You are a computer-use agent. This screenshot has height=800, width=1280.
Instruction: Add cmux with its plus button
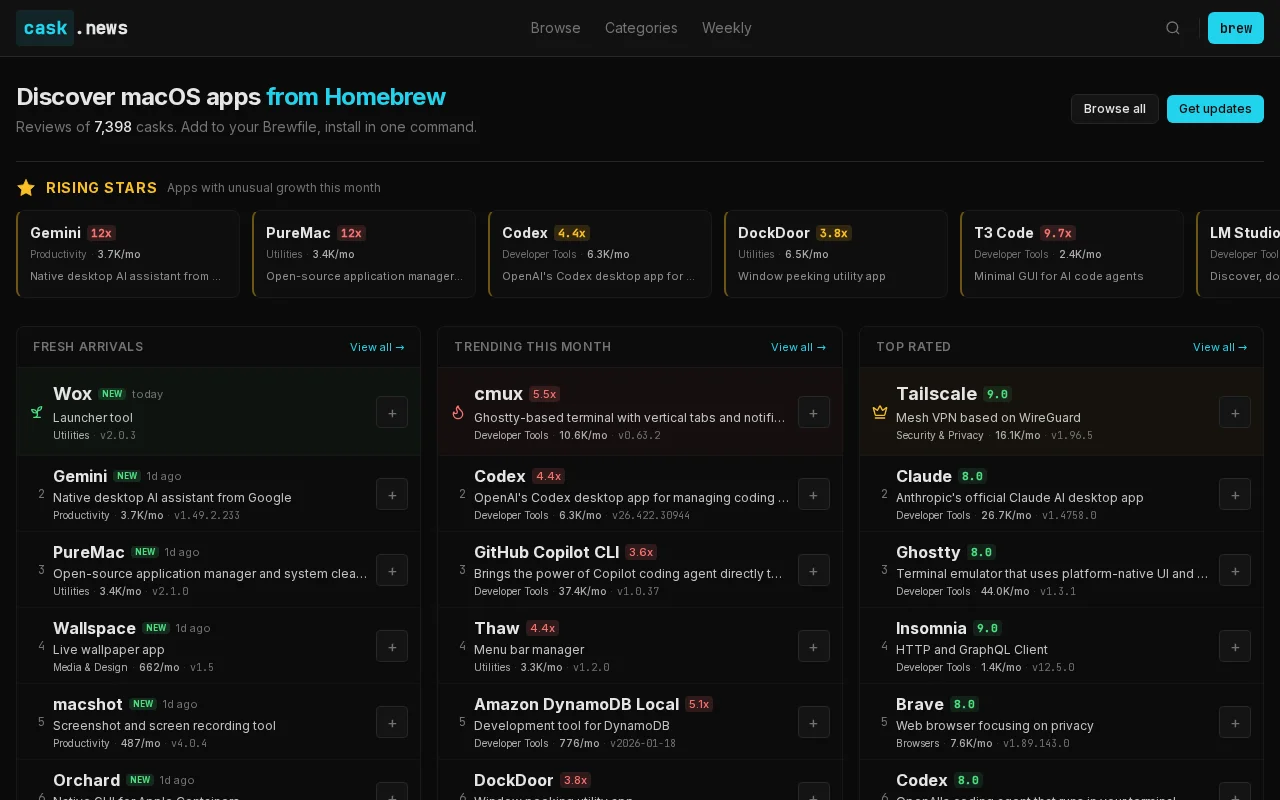coord(814,412)
